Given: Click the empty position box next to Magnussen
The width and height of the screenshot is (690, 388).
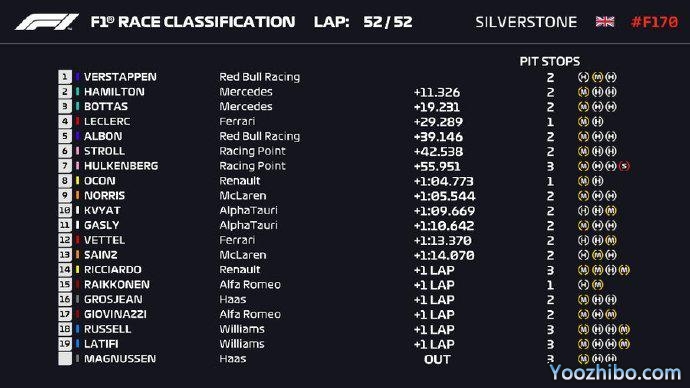Looking at the screenshot, I should coord(65,359).
